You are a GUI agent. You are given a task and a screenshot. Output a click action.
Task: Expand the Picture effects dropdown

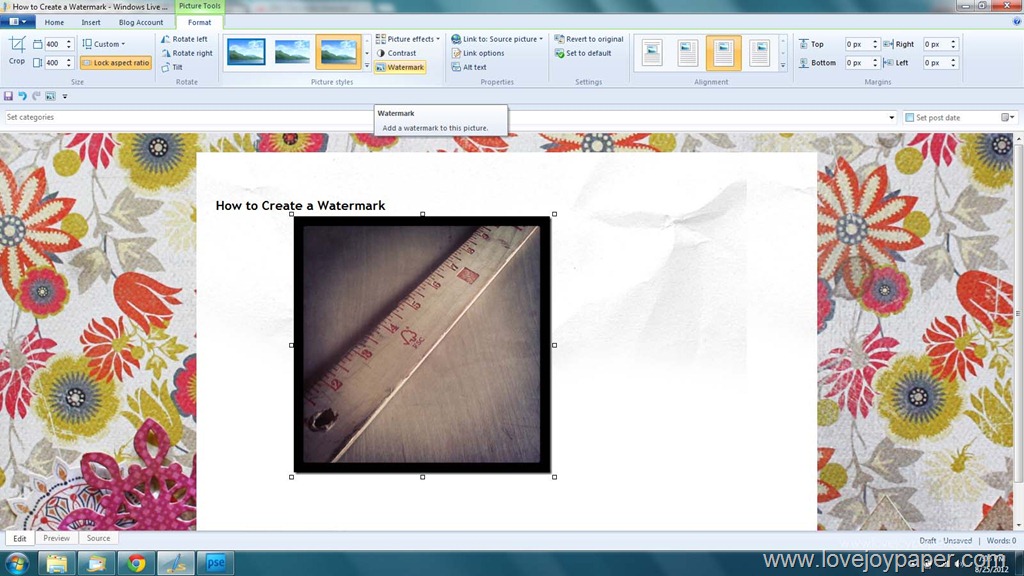click(x=408, y=39)
